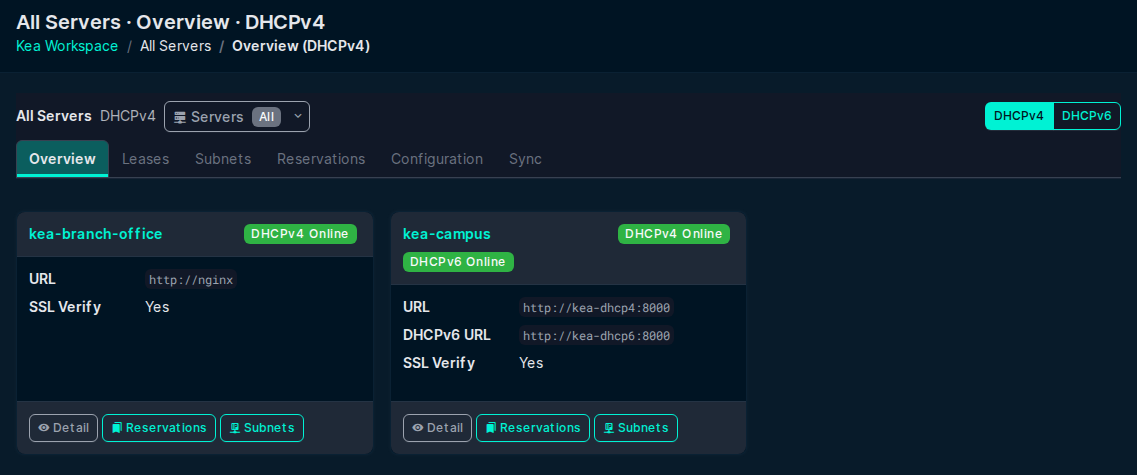The image size is (1137, 475).
Task: Click Overview (DHCPv4) breadcrumb text
Action: click(301, 46)
